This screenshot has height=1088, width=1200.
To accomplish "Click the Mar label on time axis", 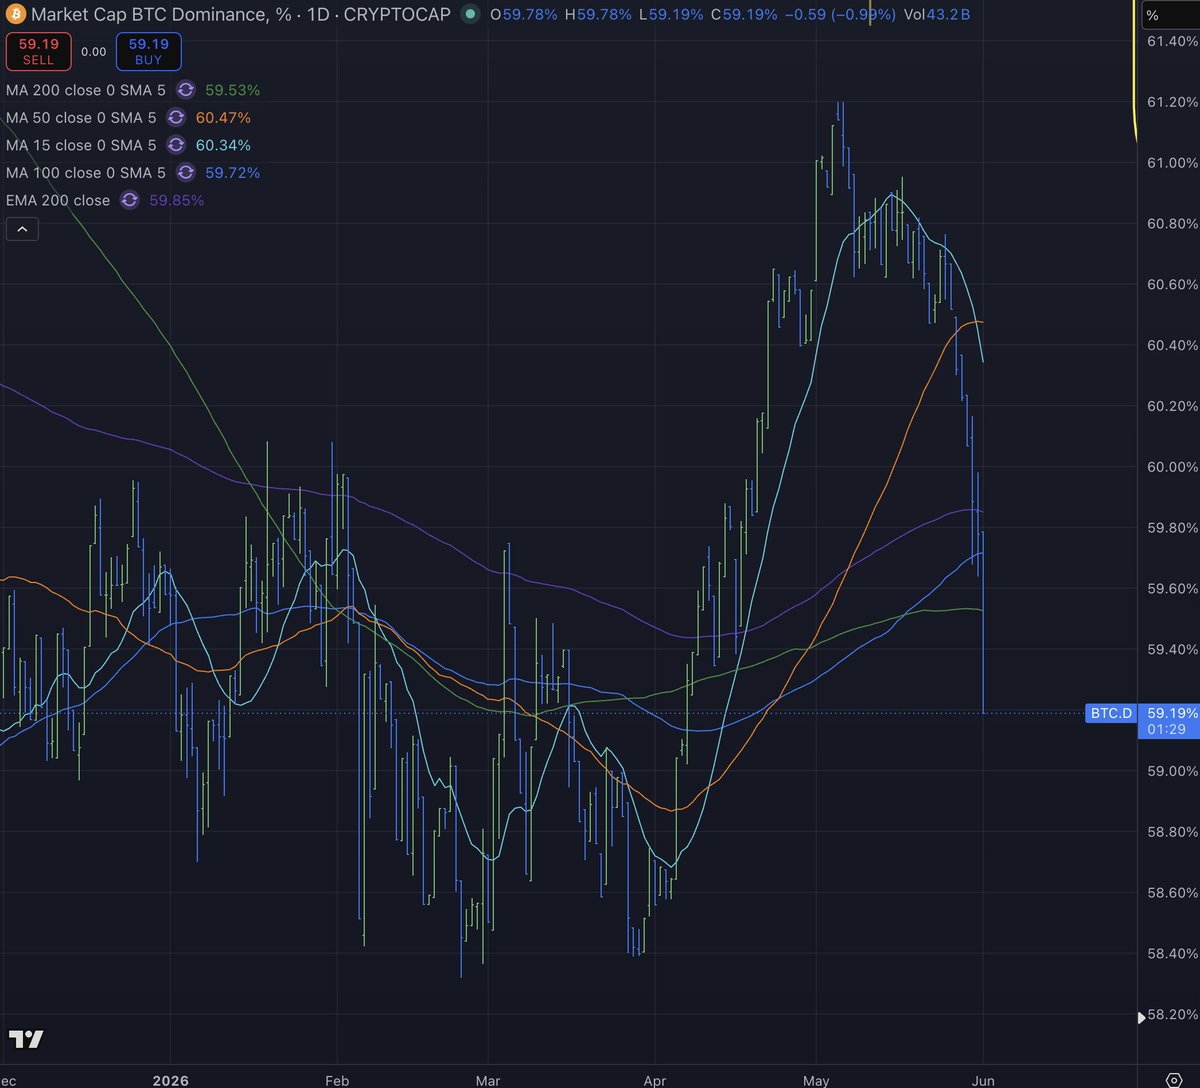I will (487, 1079).
